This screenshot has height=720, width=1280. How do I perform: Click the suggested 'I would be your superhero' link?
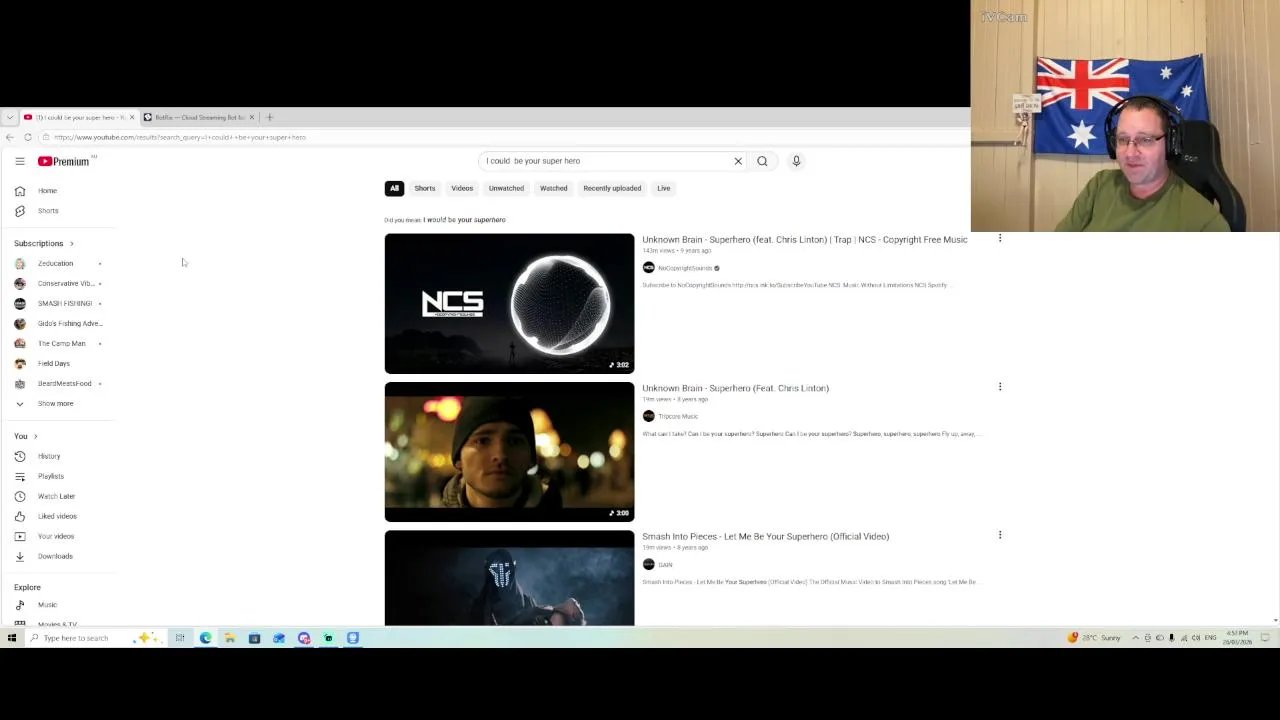464,220
